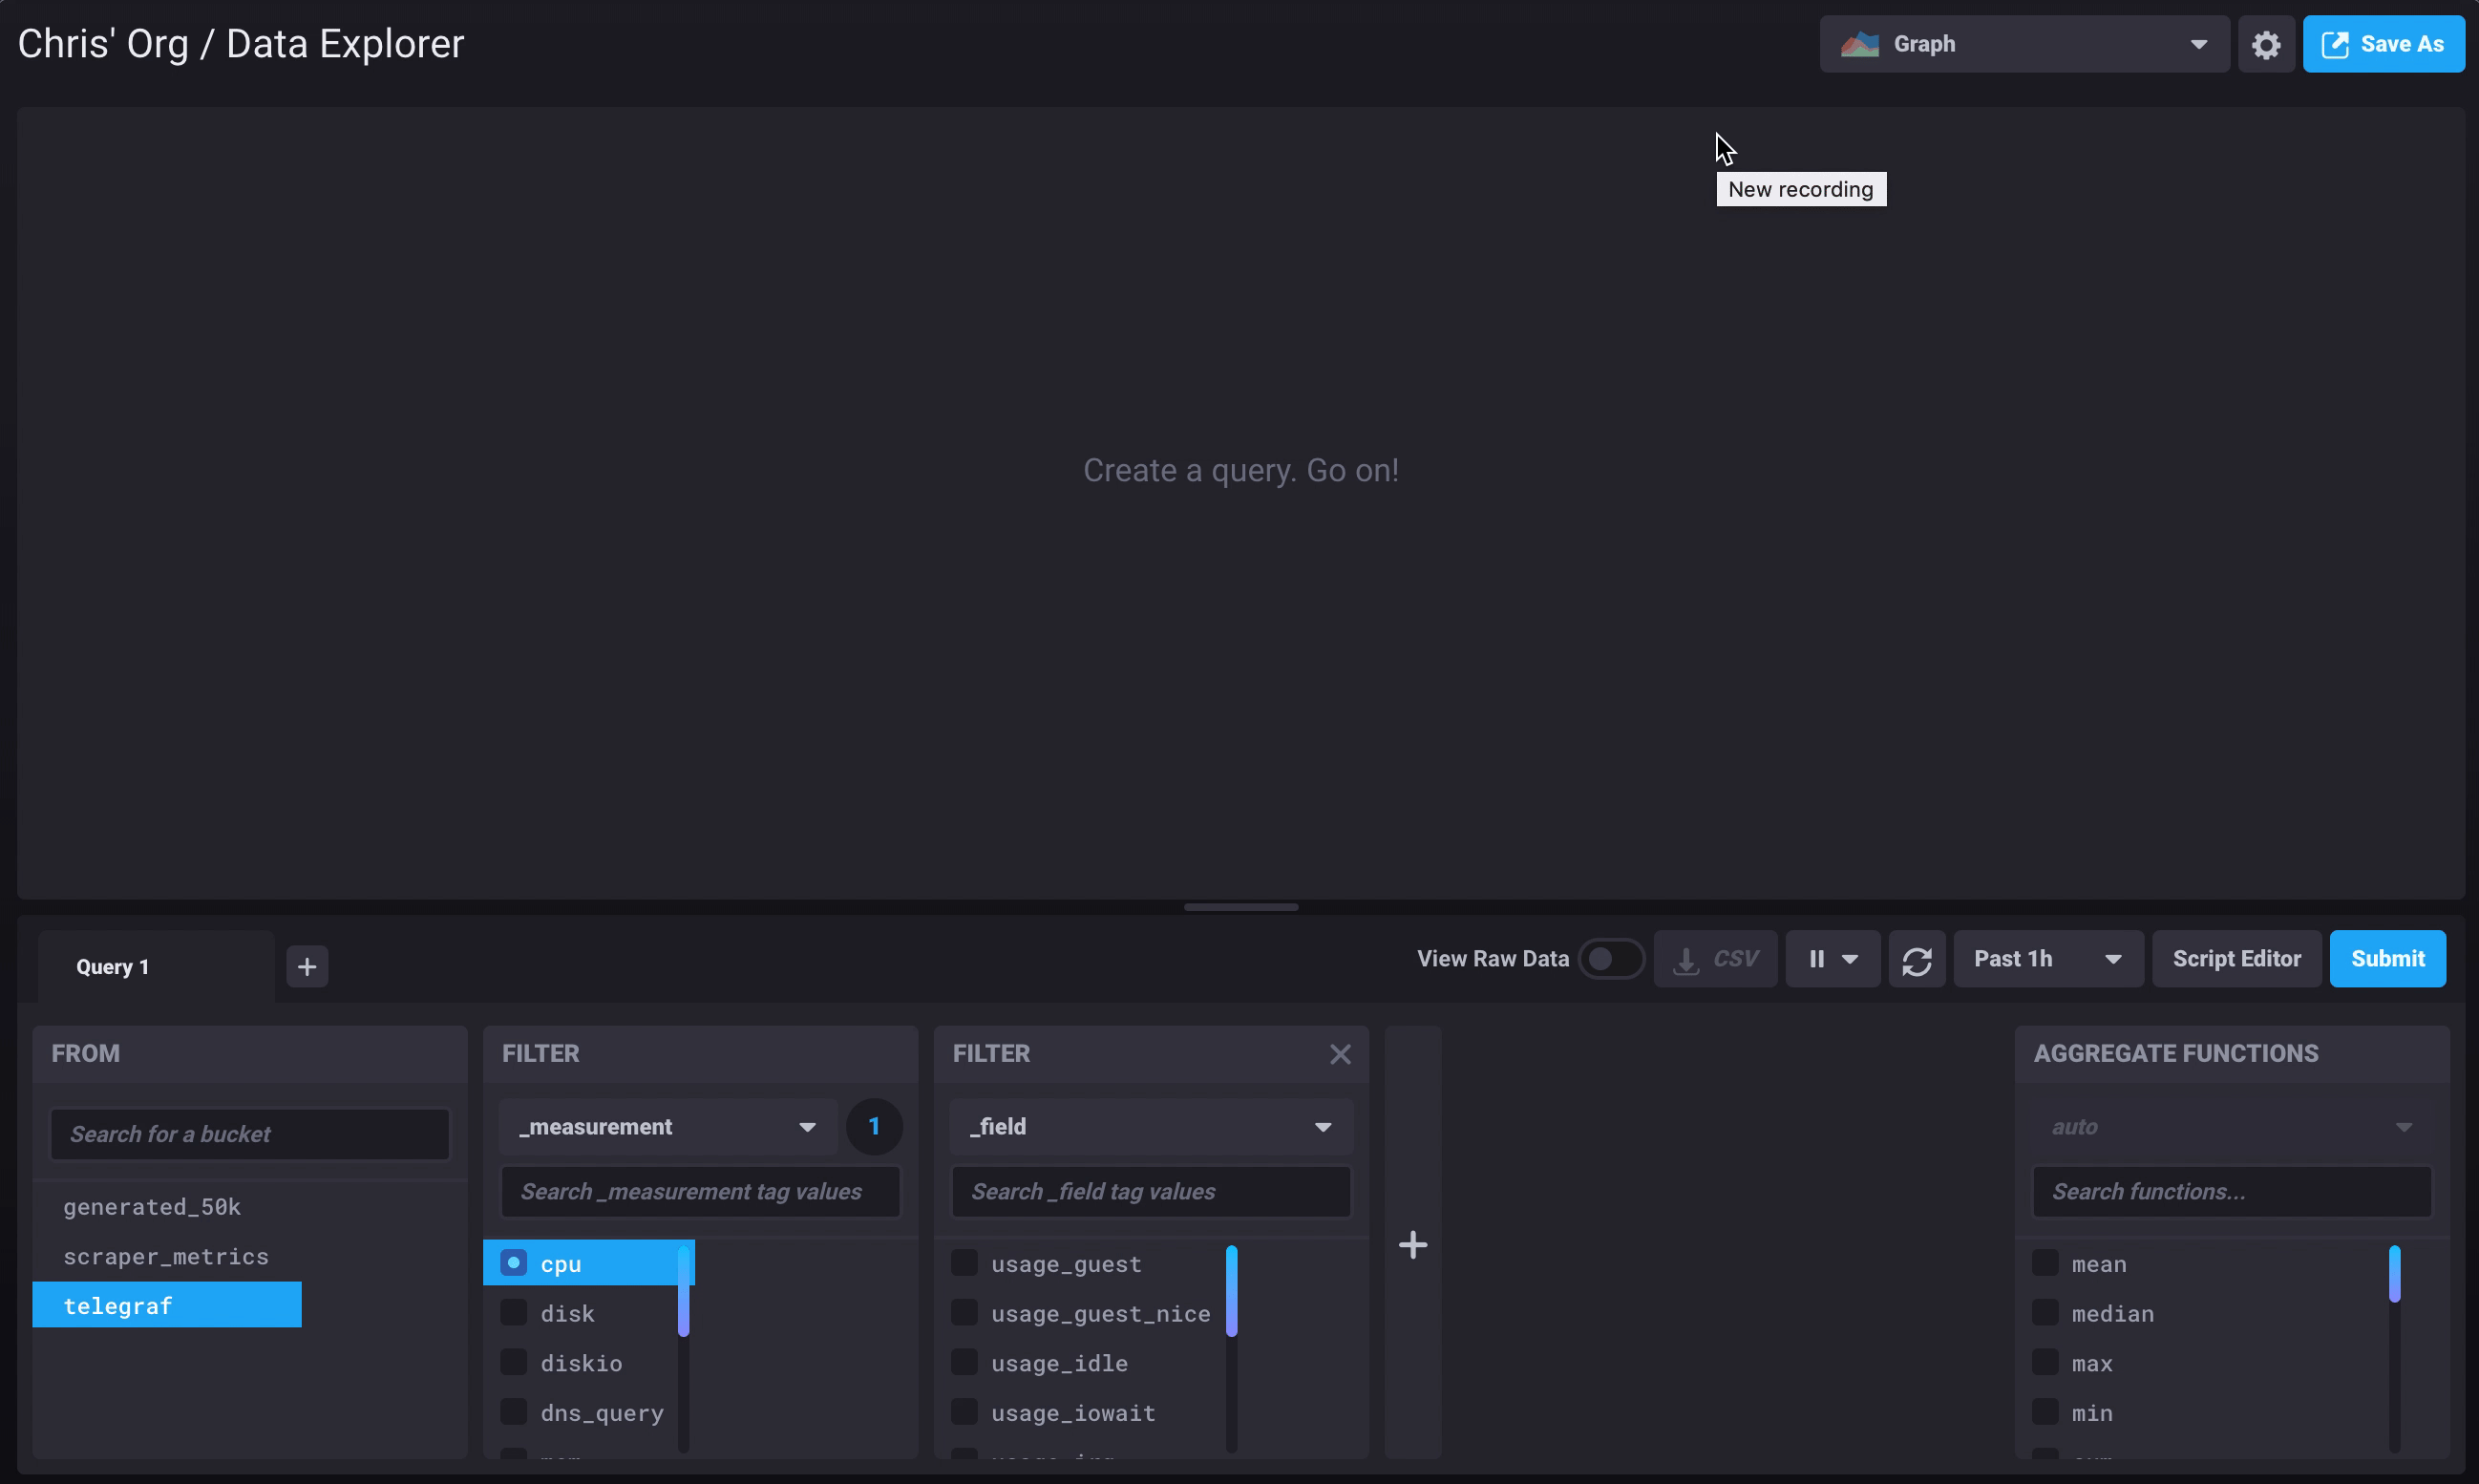Open the Past 1h time range dropdown
Image resolution: width=2479 pixels, height=1484 pixels.
coord(2047,960)
